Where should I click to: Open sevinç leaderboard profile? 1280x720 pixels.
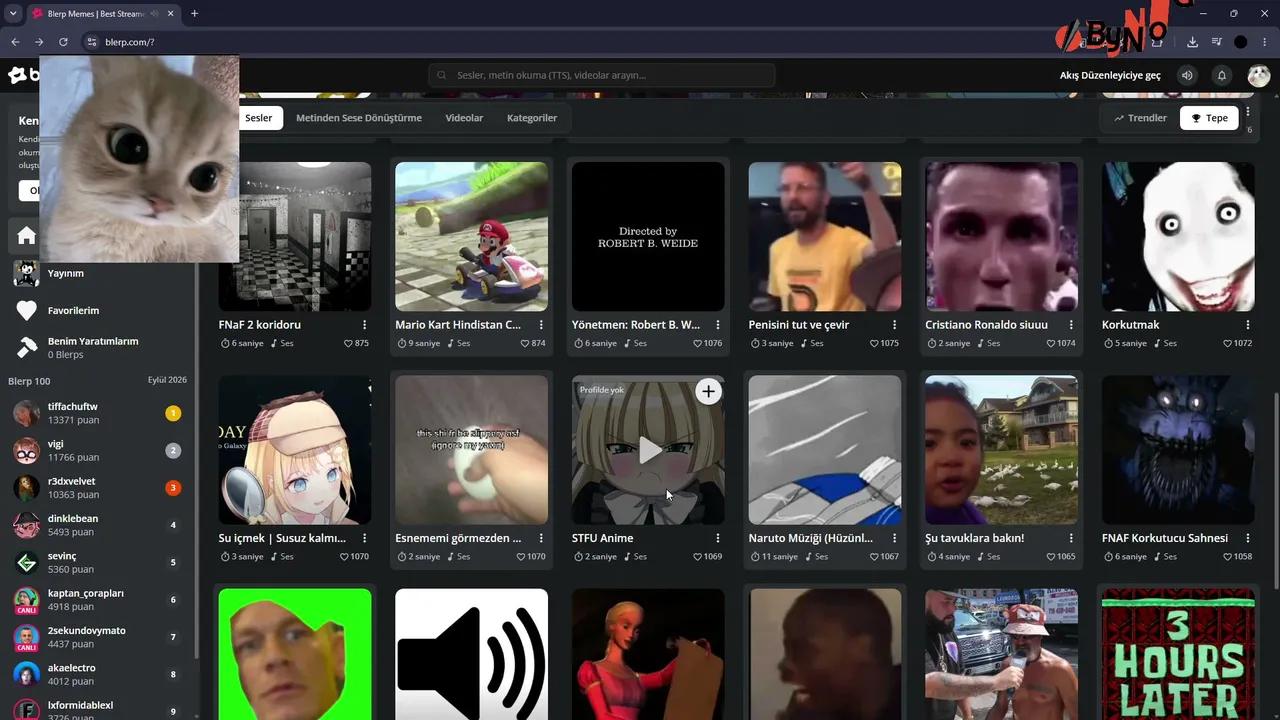tap(98, 563)
